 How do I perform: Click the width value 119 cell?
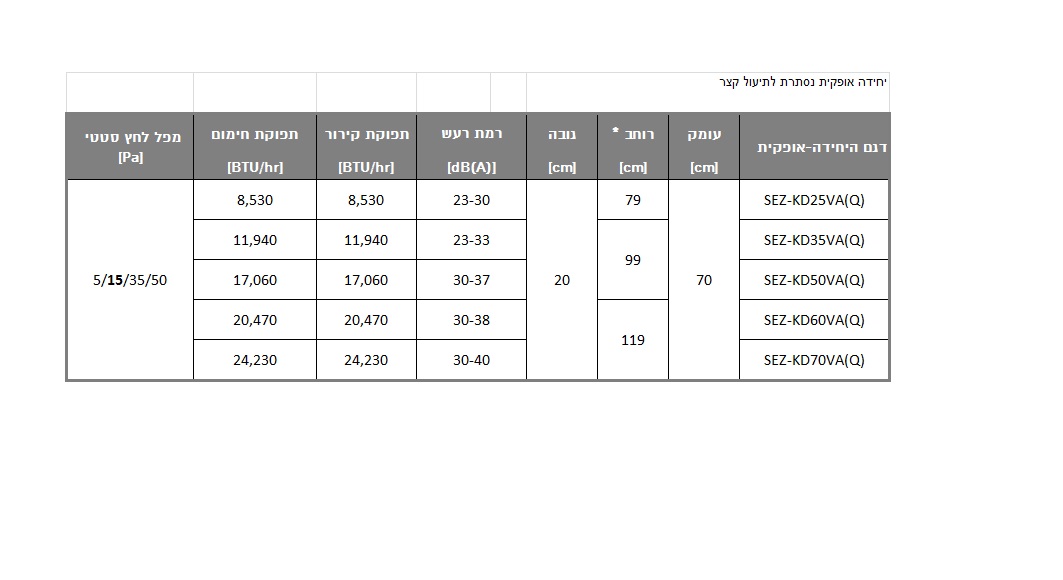(x=633, y=339)
